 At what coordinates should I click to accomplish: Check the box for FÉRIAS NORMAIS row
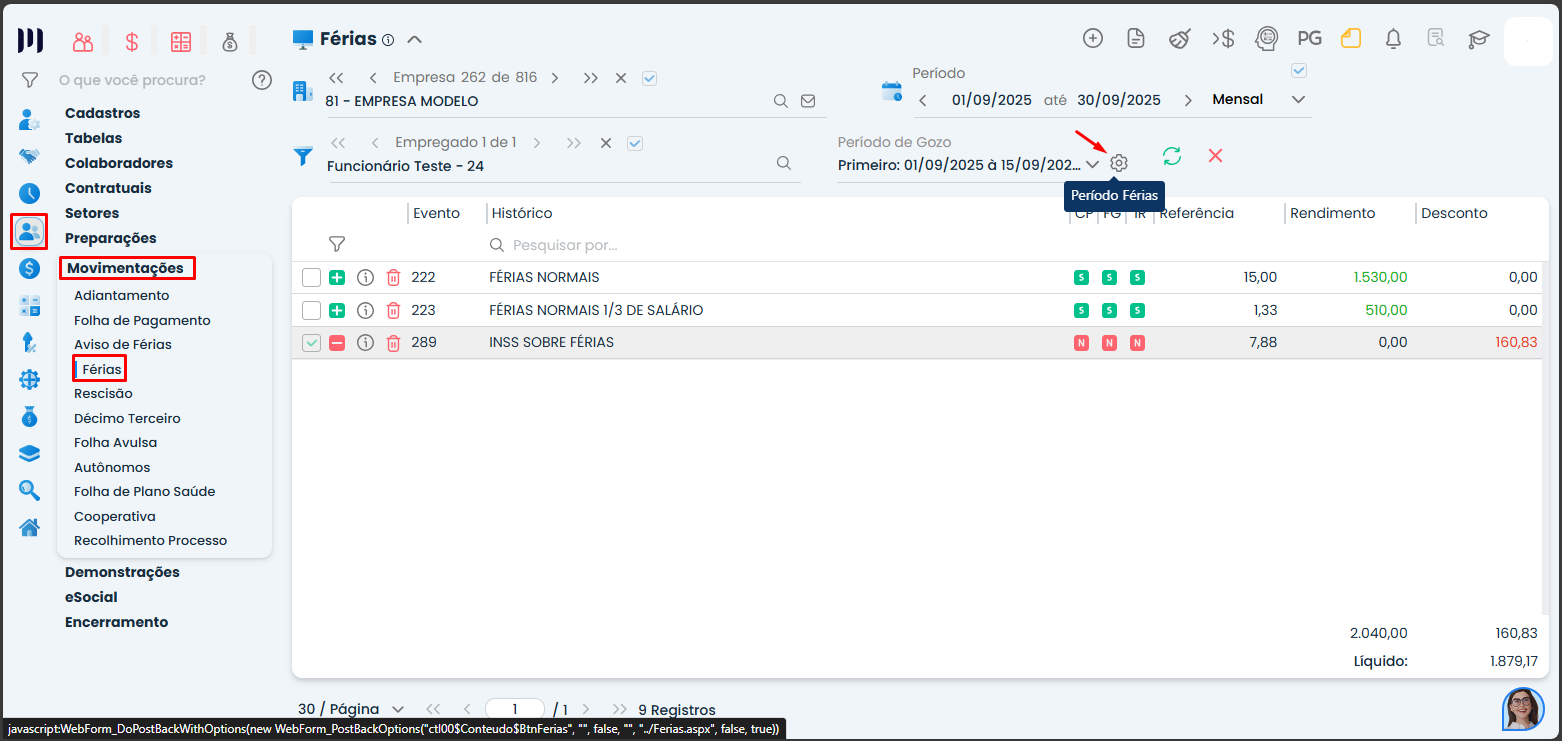[312, 278]
